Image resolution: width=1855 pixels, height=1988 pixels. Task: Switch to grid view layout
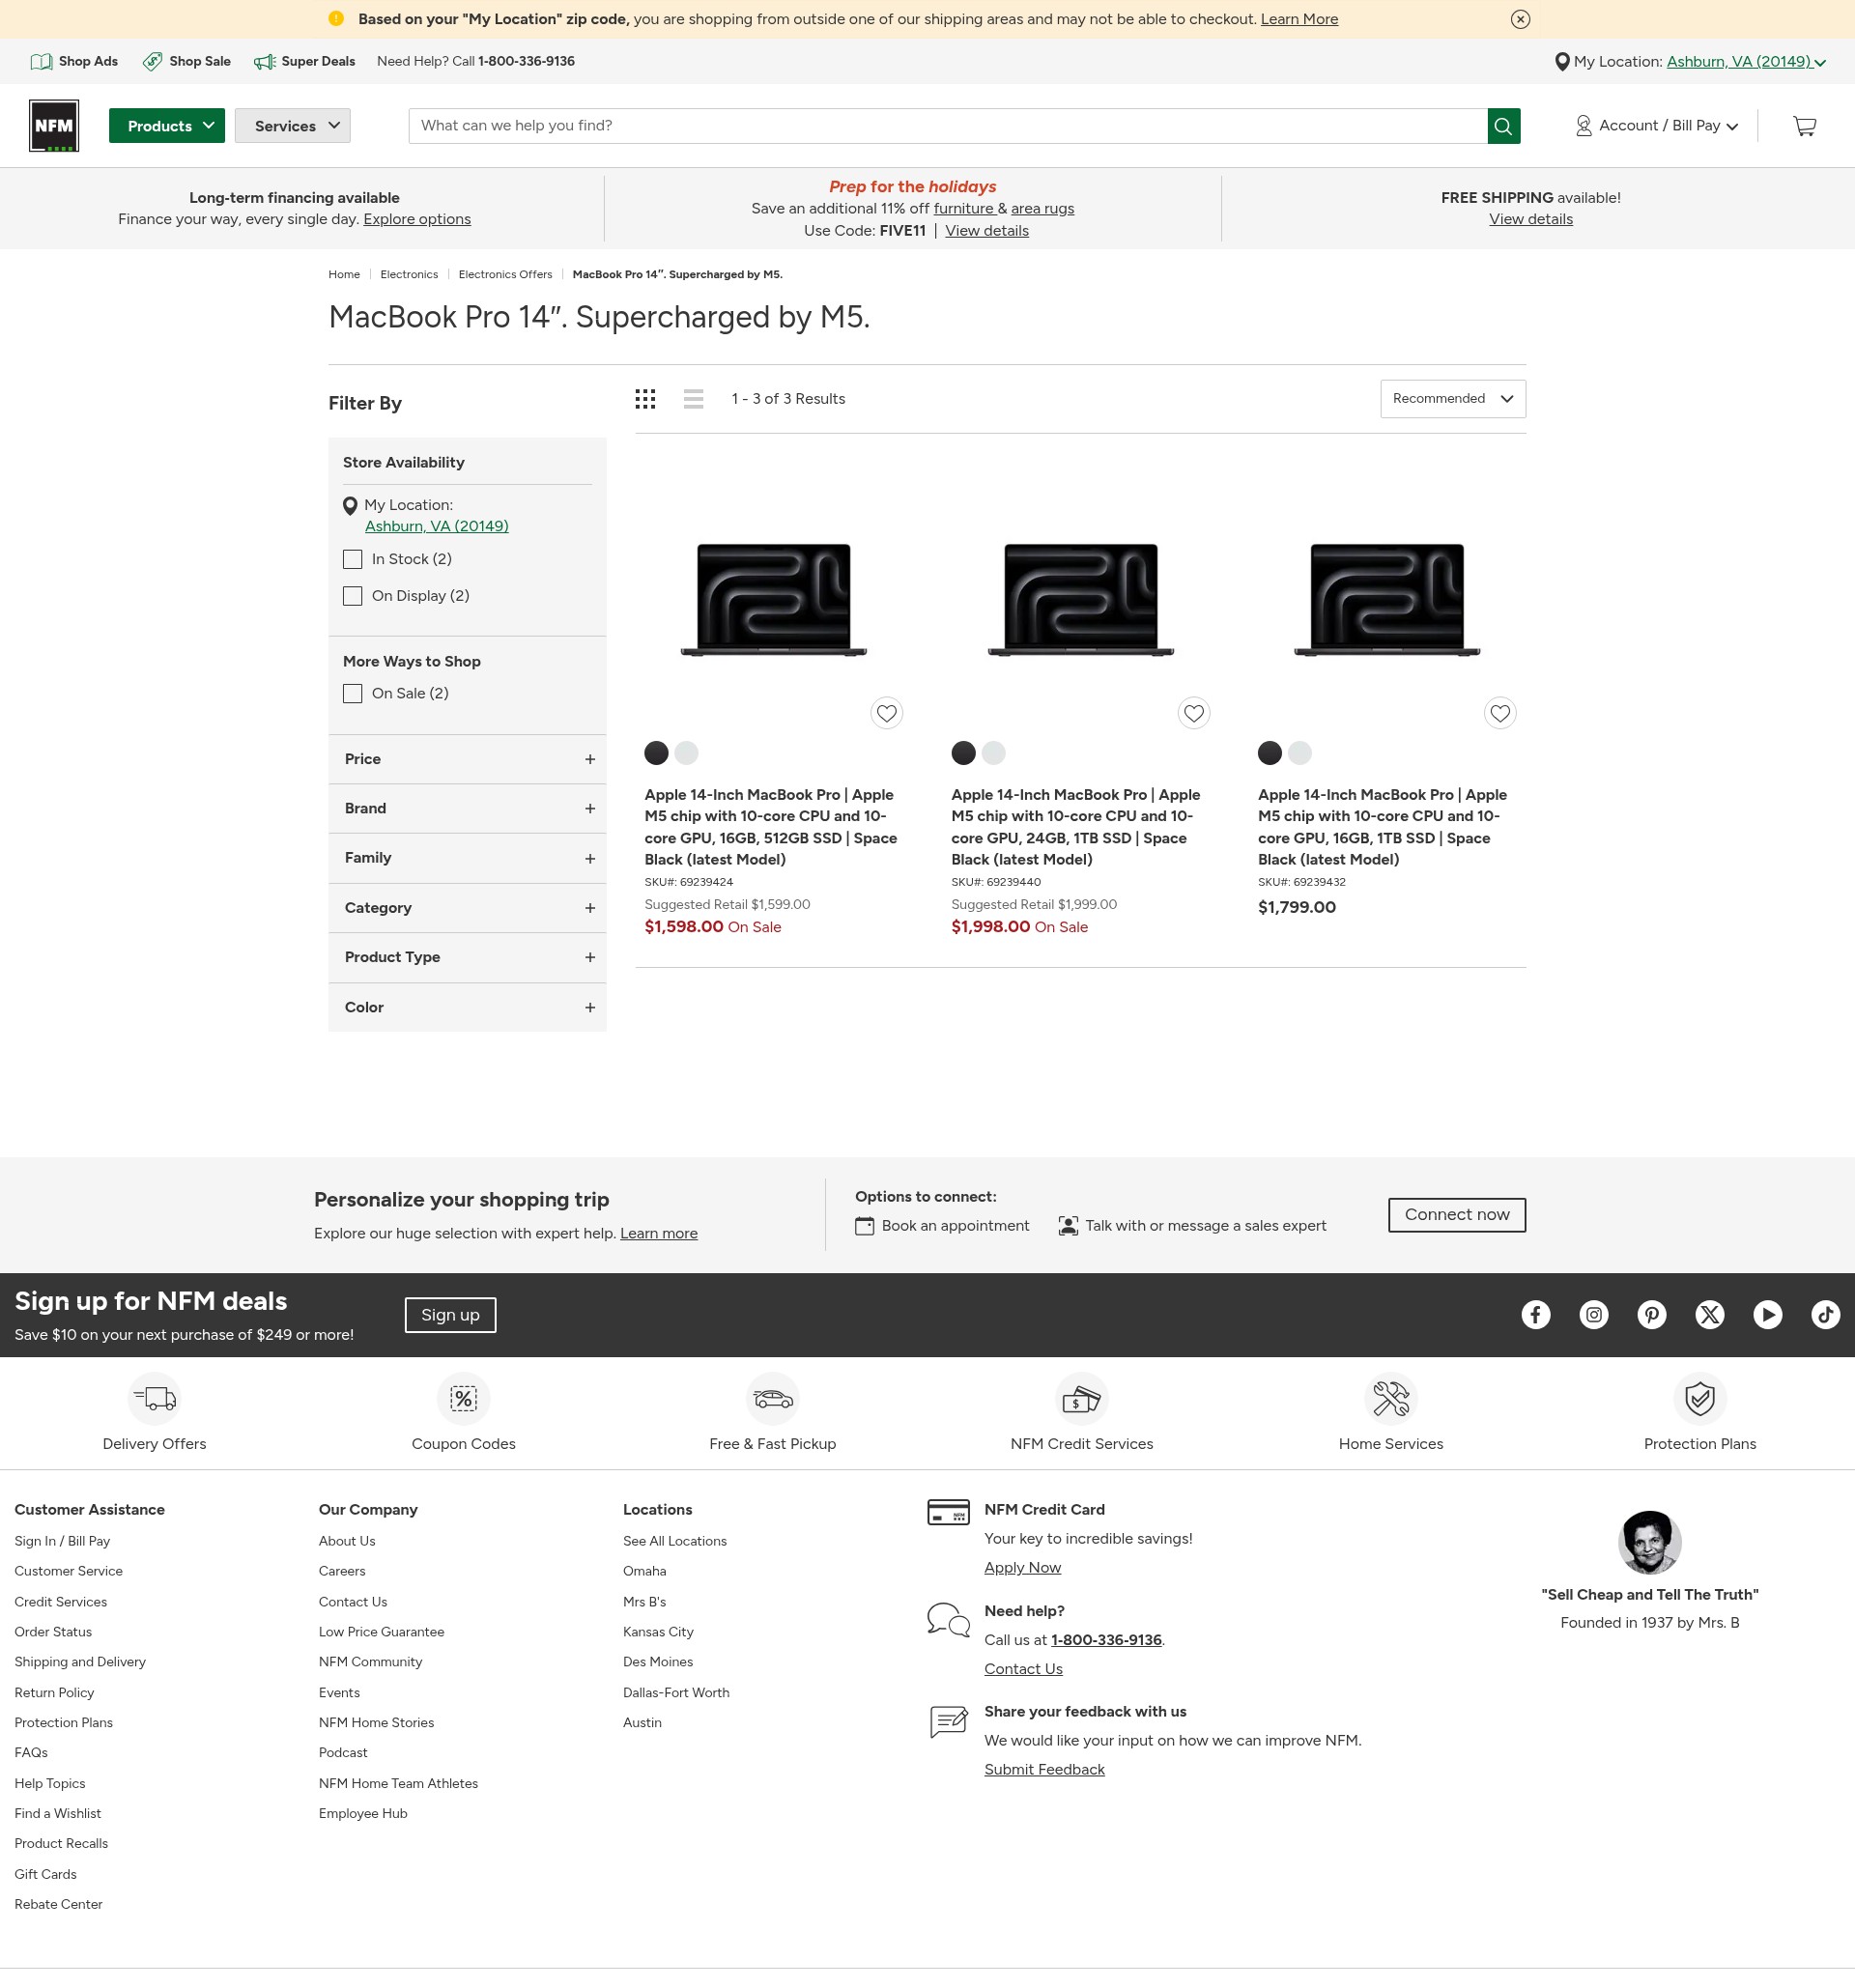(x=645, y=399)
